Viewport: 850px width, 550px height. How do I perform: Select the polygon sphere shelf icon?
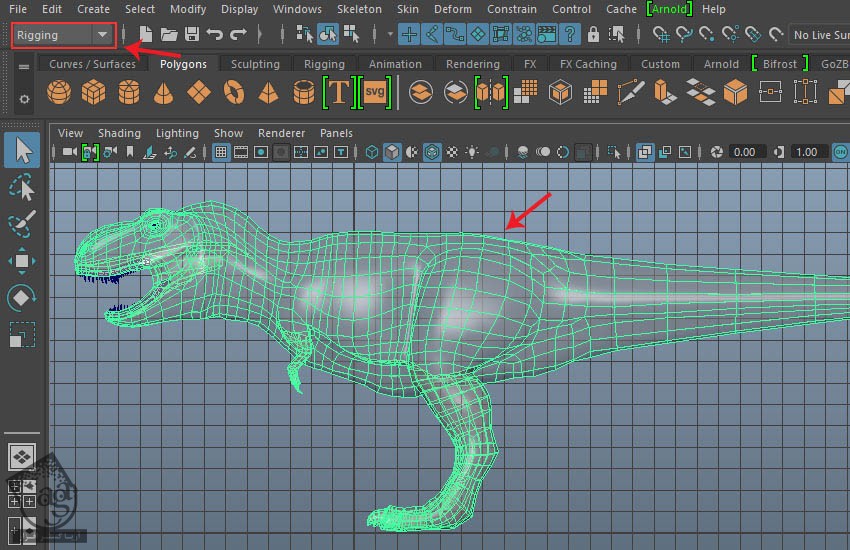point(60,94)
